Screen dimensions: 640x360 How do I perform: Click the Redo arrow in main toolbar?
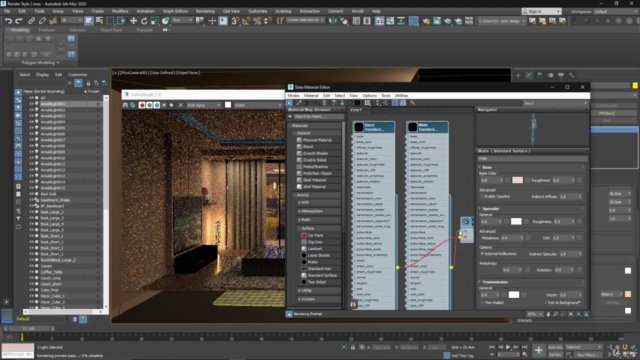pos(19,21)
